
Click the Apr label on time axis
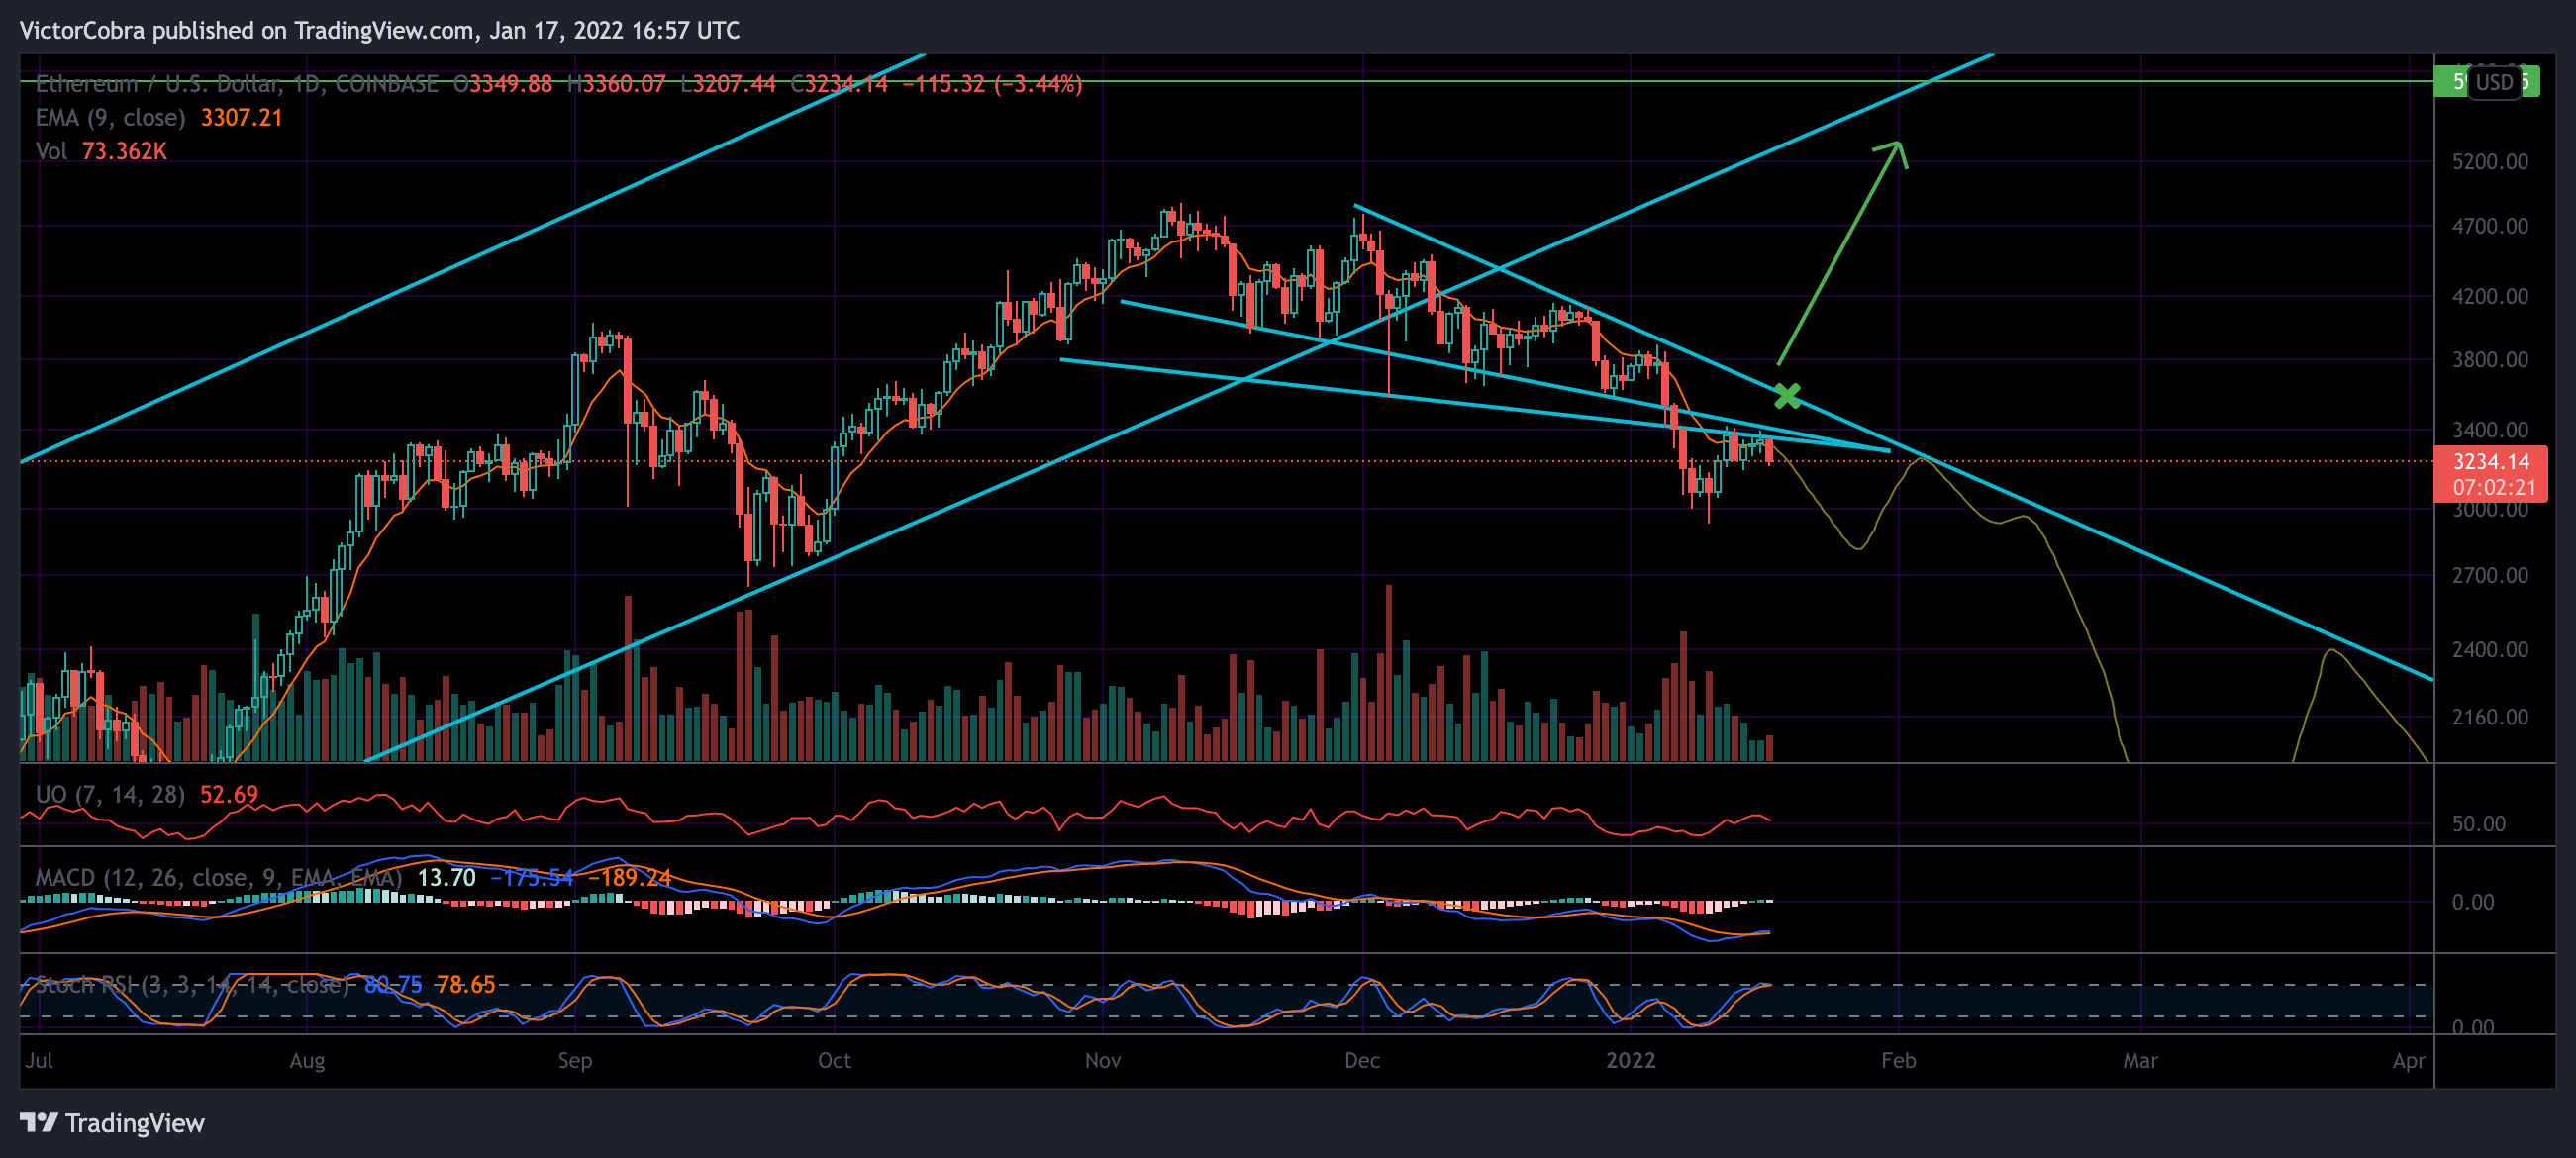[x=2408, y=1060]
